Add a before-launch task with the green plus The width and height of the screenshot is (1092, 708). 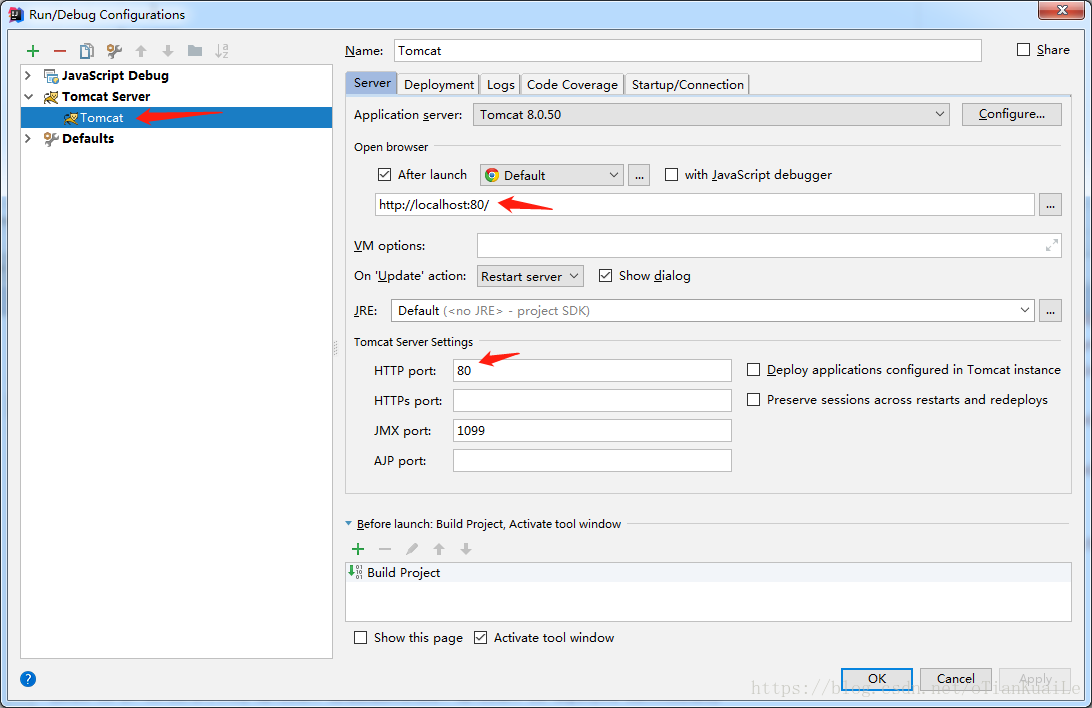[358, 549]
